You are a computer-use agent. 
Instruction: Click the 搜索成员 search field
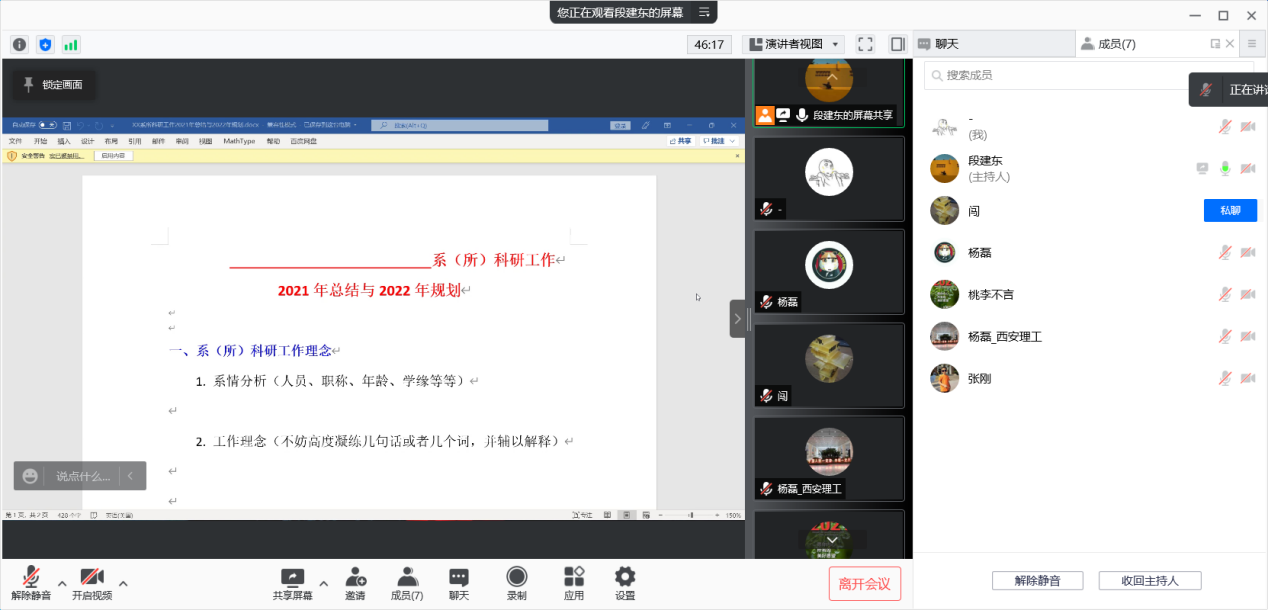coord(1060,75)
